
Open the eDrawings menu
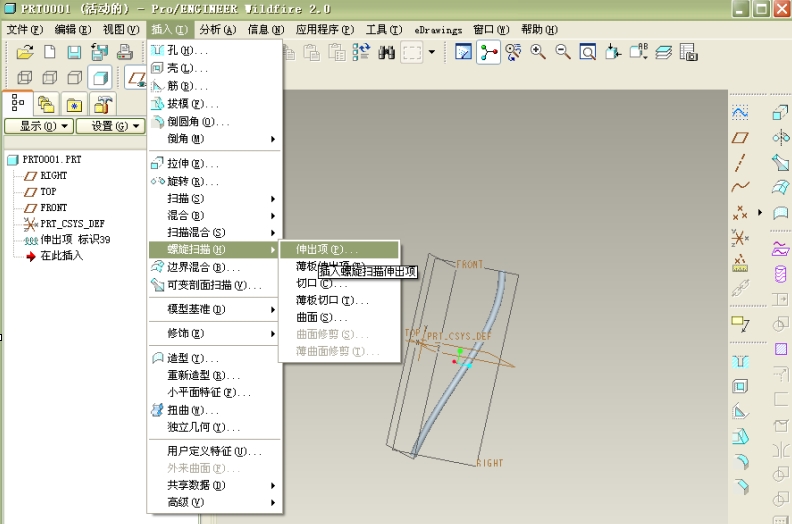438,30
